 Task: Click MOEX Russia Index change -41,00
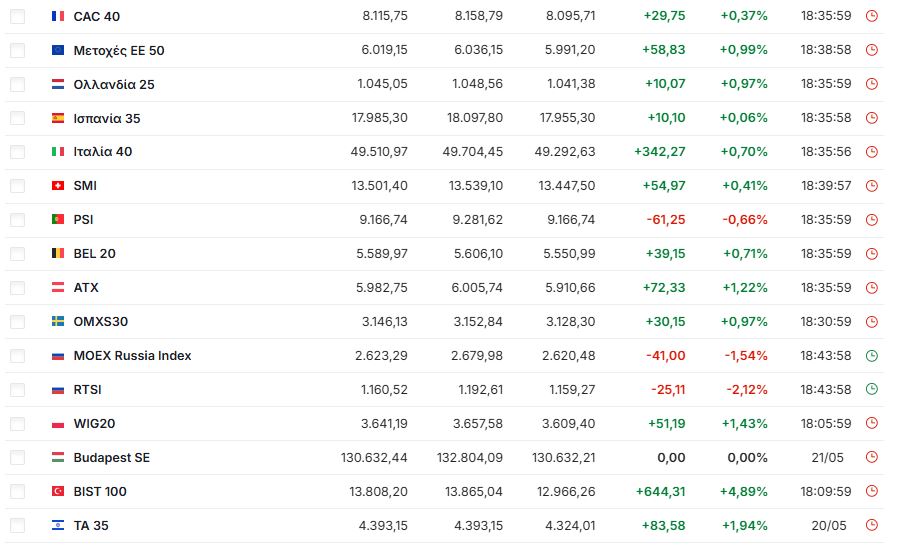665,356
